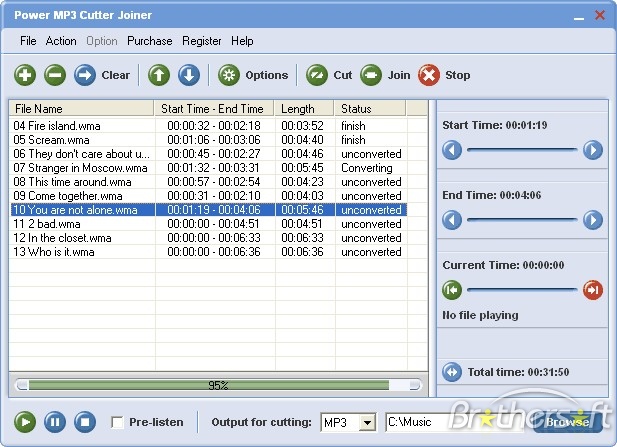Enable the Pre-listen checkbox
617x447 pixels.
coord(117,422)
